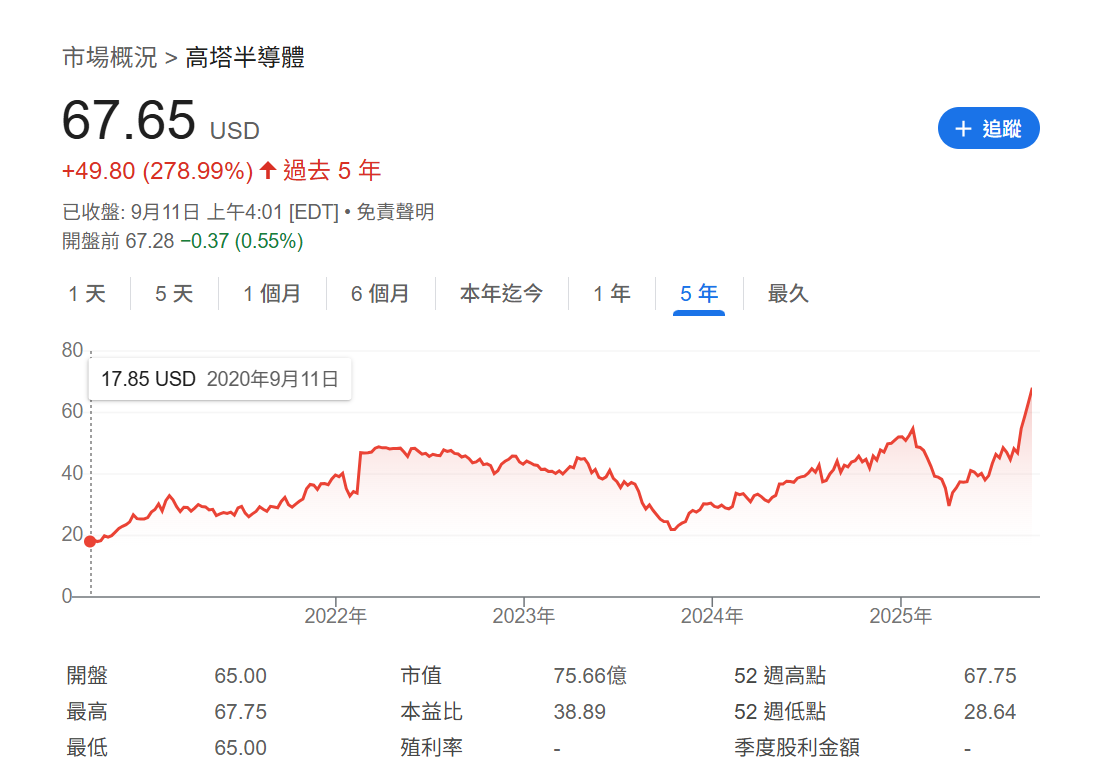Click the red data point on chart start
Screen dimensions: 1101x784
point(90,541)
